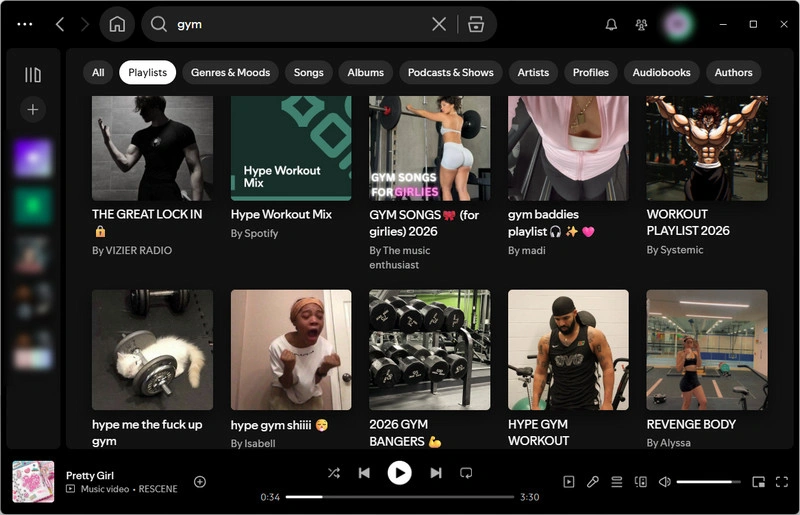
Task: Open the three-dot app menu
Action: (x=24, y=24)
